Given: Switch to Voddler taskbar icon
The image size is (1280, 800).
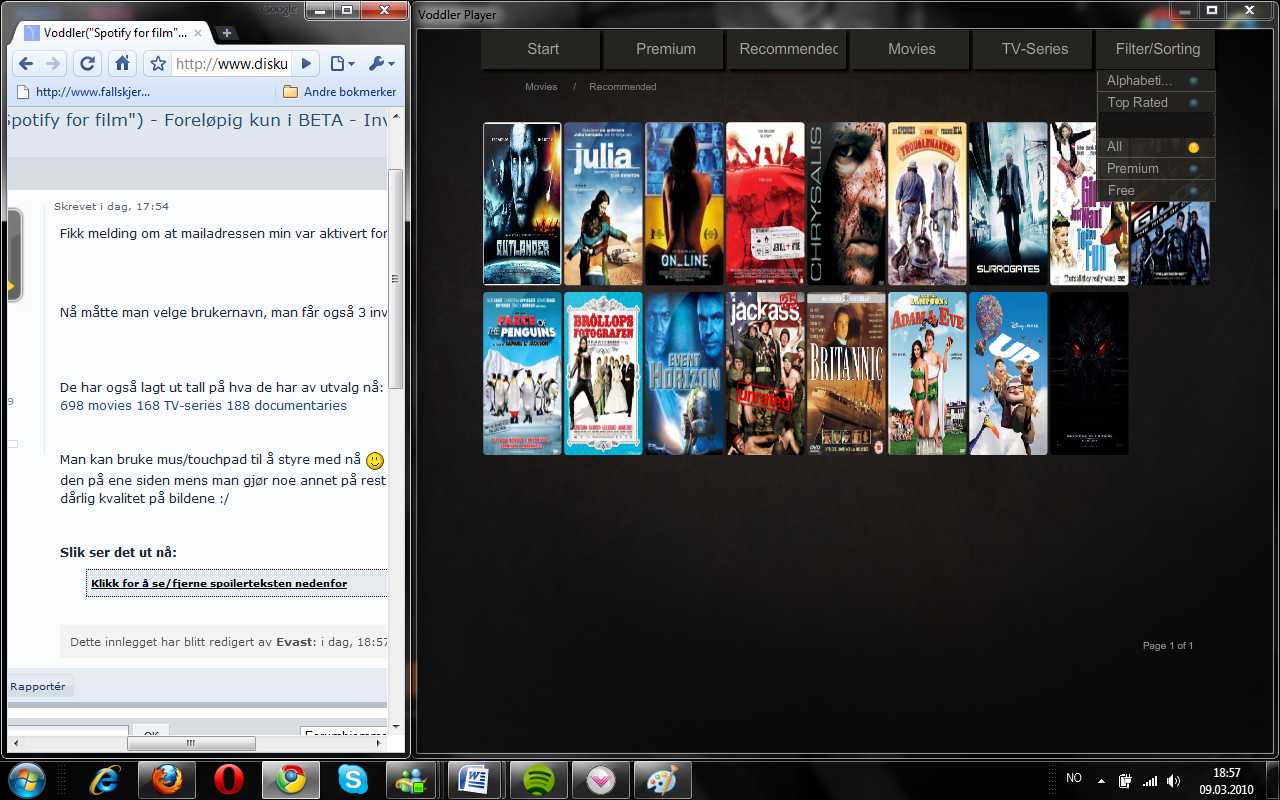Looking at the screenshot, I should pyautogui.click(x=601, y=779).
